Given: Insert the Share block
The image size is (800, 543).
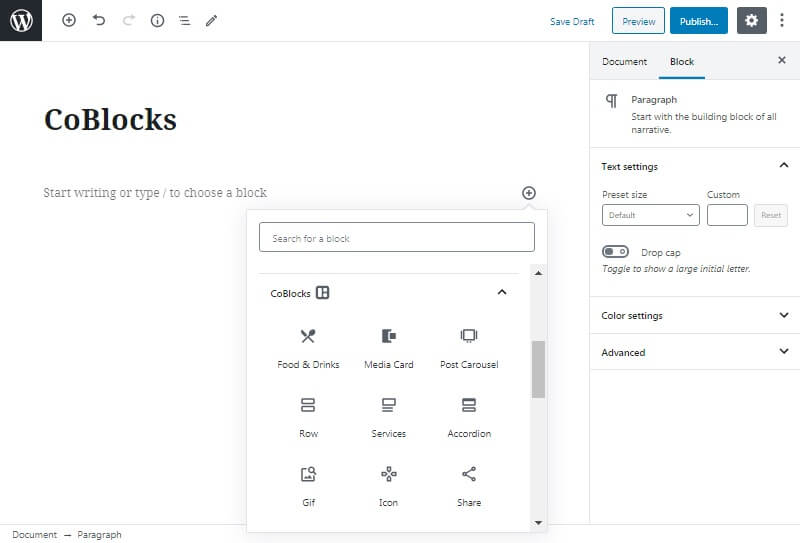Looking at the screenshot, I should click(x=469, y=486).
